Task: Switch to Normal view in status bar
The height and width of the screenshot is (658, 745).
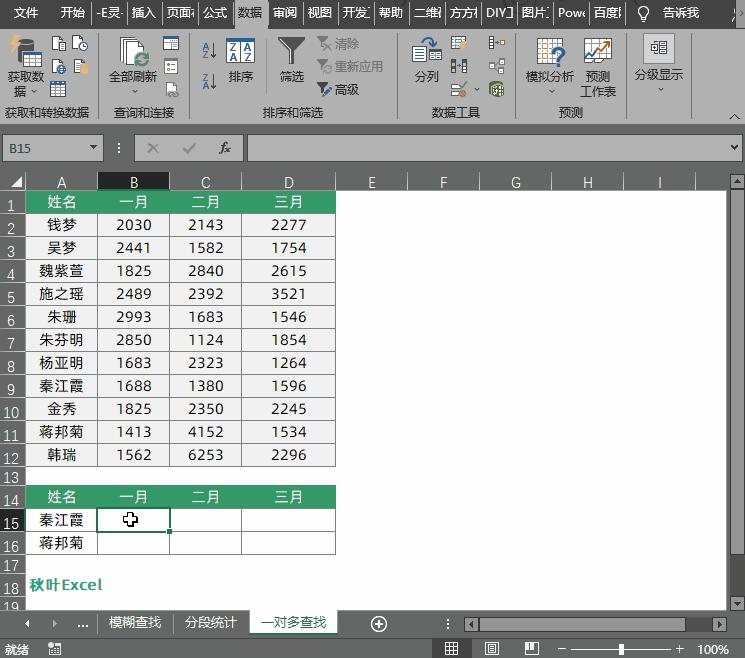Action: point(451,649)
